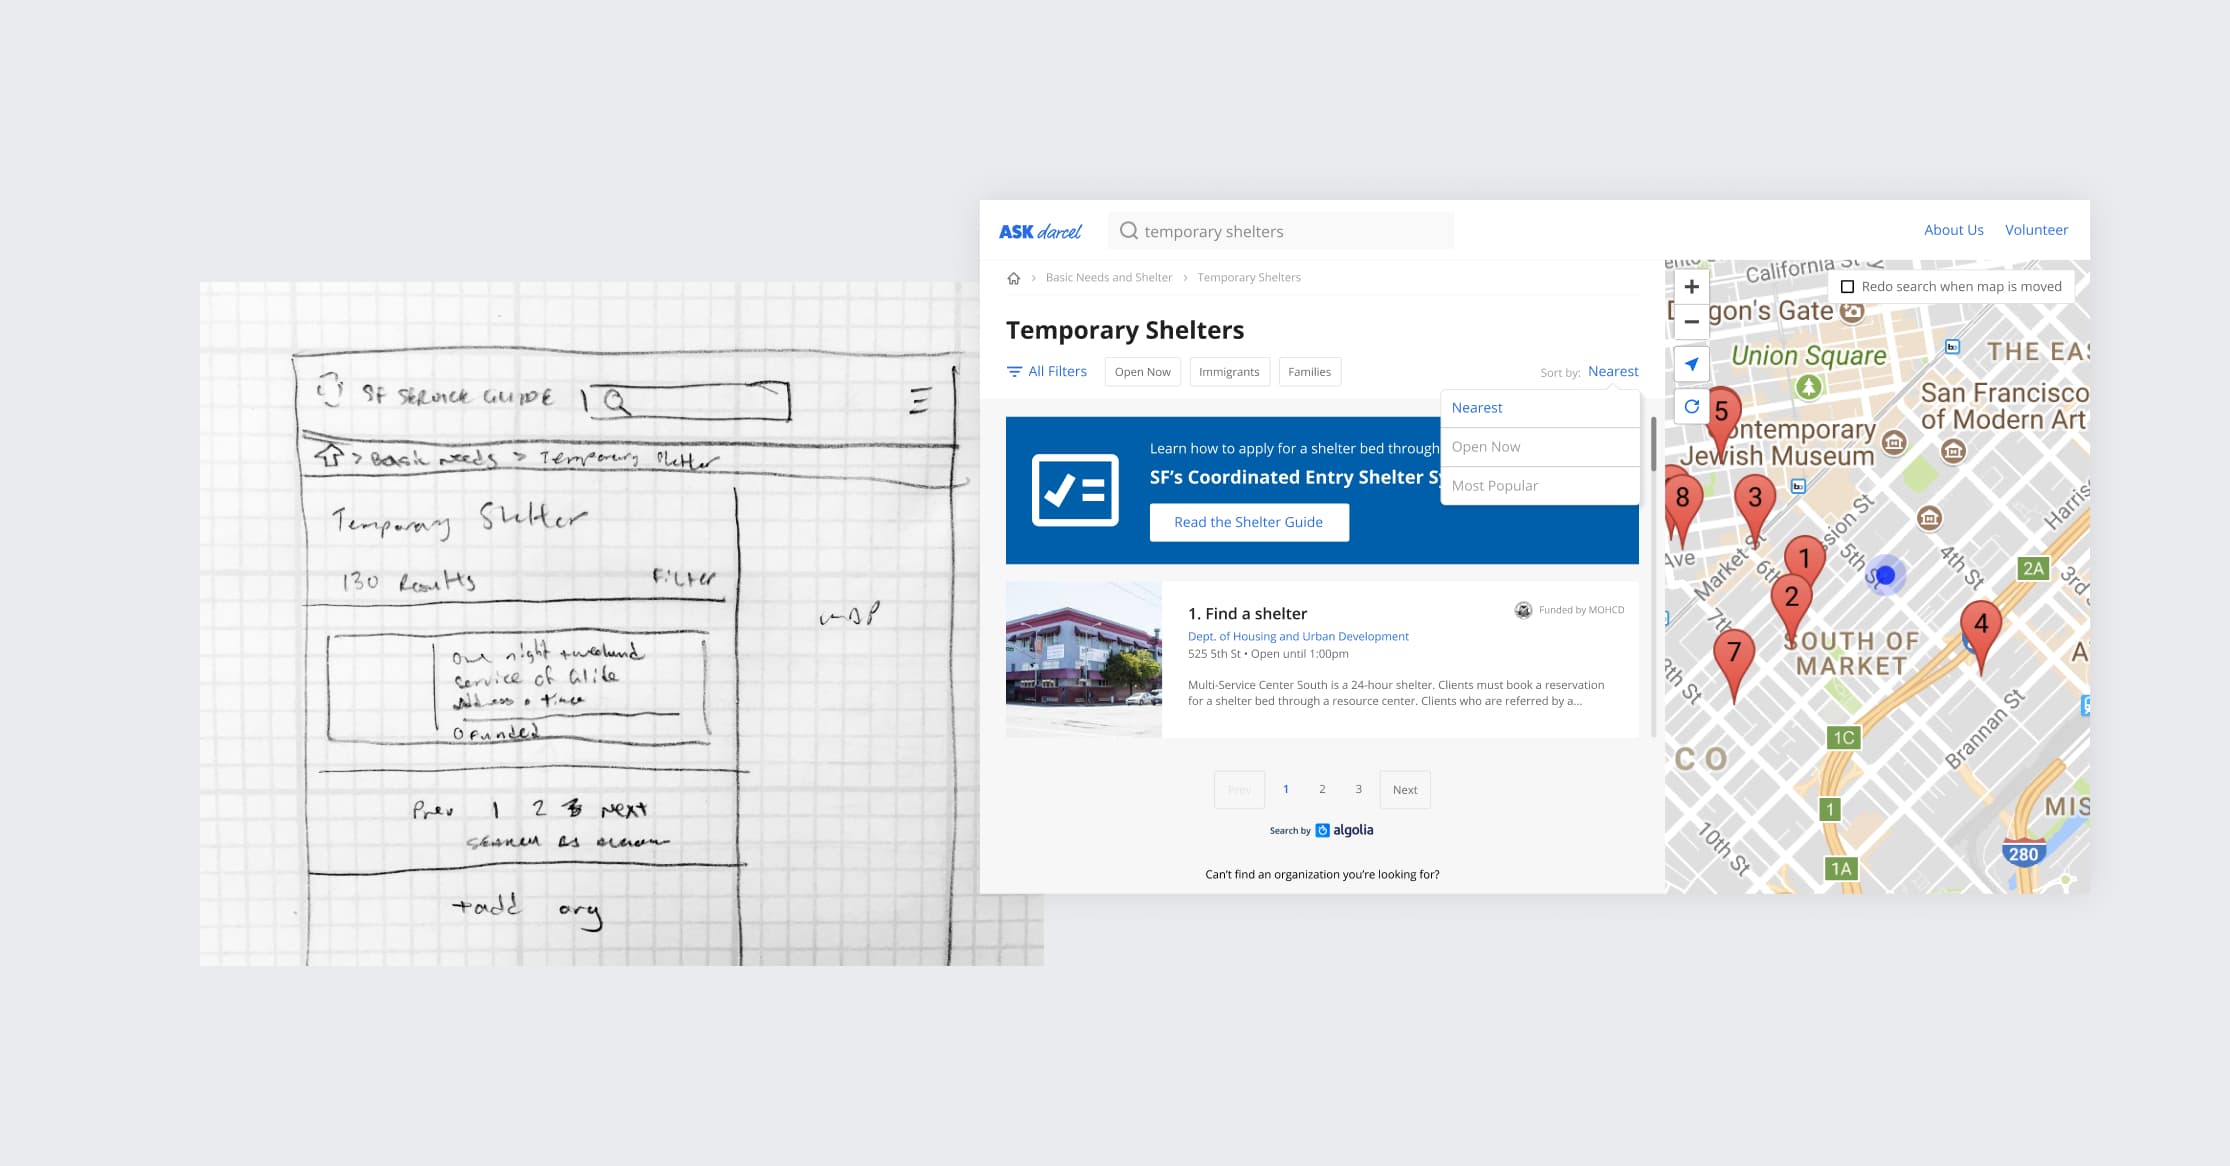Click the Algolia logo
Image resolution: width=2230 pixels, height=1166 pixels.
(1344, 830)
